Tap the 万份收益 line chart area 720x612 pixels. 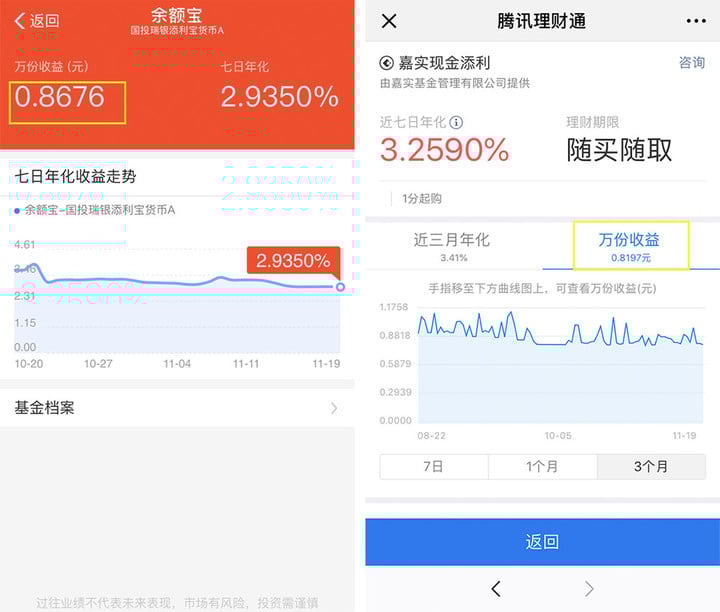tap(560, 367)
